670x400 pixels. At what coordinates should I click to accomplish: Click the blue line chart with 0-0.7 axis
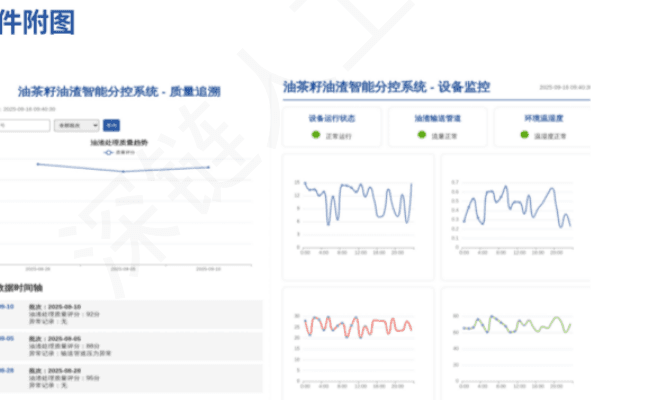[x=516, y=217]
